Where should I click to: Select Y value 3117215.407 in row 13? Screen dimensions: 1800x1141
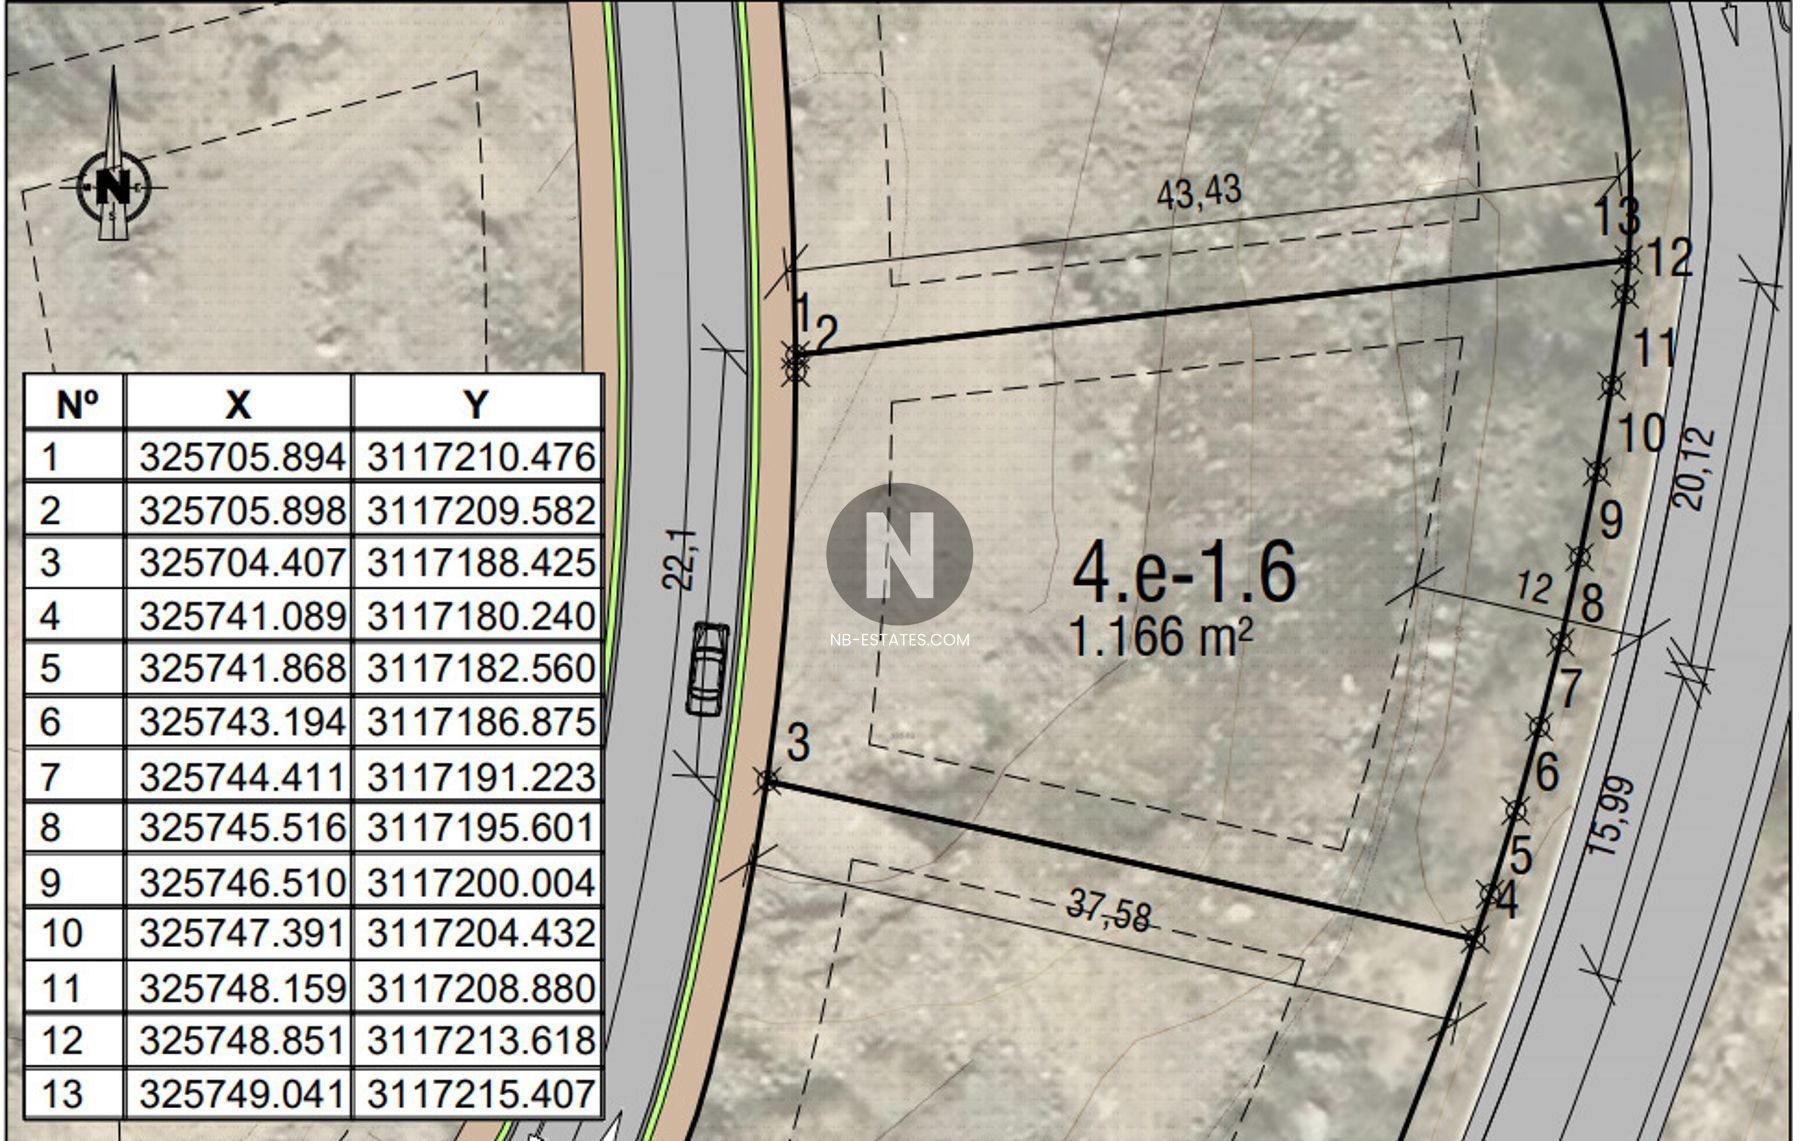tap(480, 1094)
